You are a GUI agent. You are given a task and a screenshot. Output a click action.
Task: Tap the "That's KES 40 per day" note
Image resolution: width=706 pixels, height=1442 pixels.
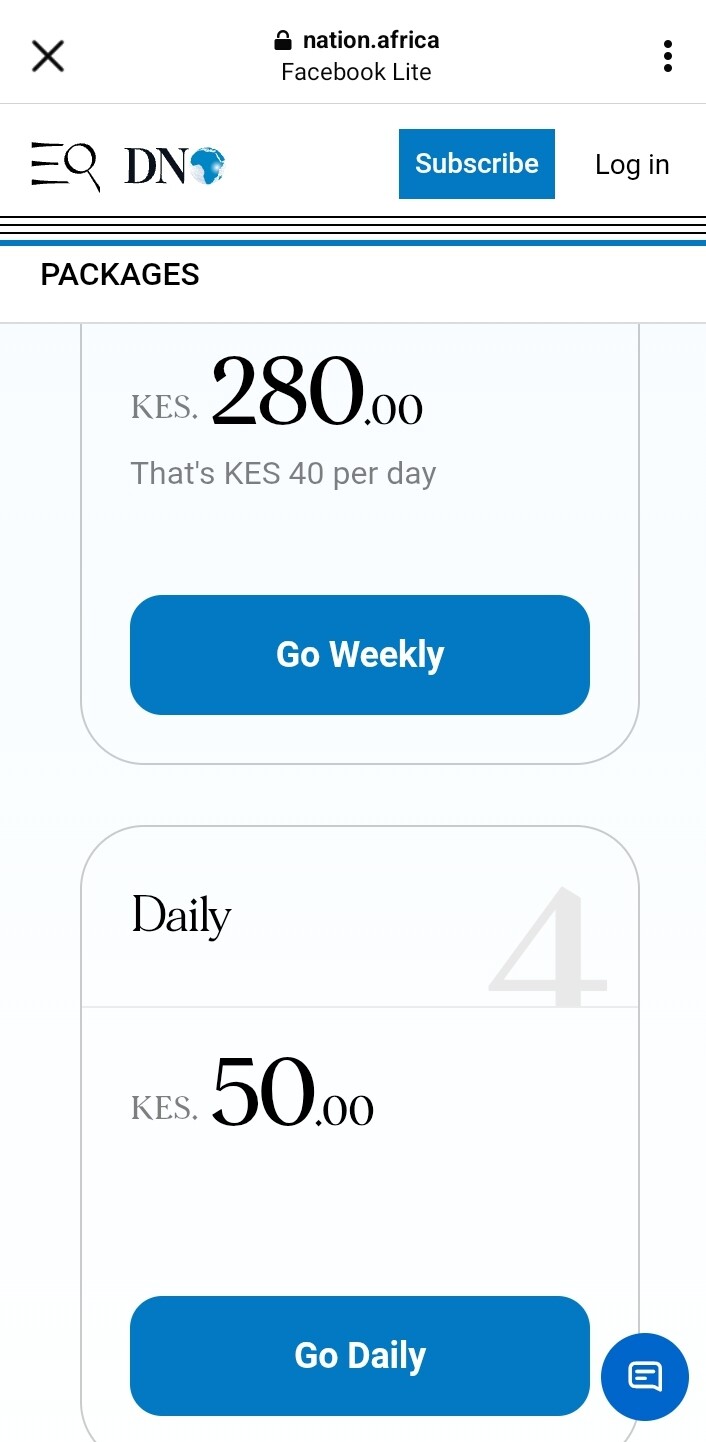[x=283, y=473]
